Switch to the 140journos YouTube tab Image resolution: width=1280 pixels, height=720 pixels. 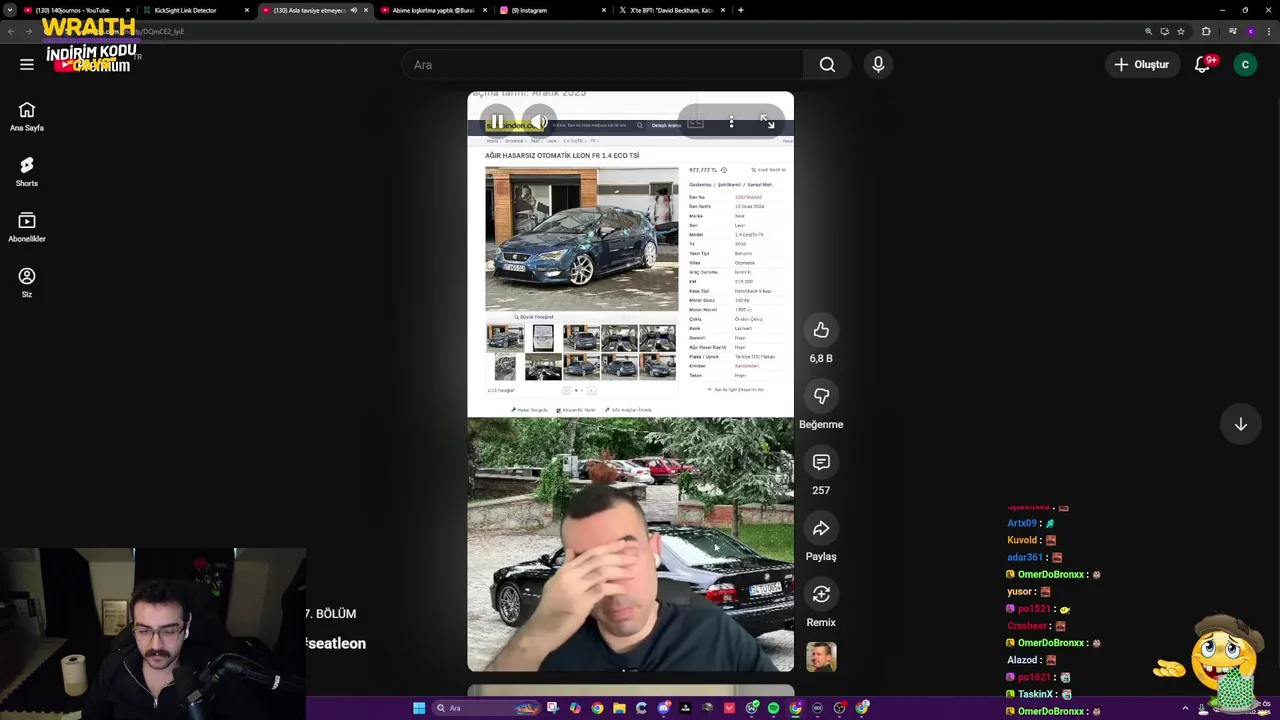(75, 10)
